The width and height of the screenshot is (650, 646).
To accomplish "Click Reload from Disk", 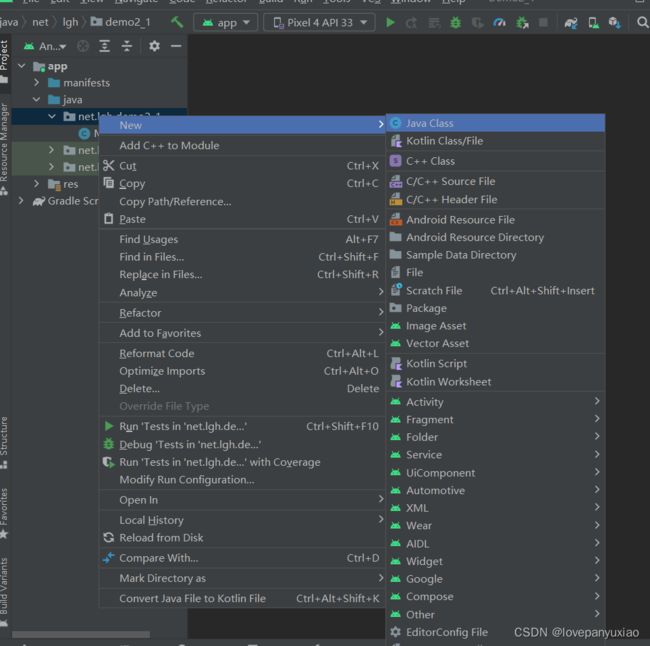I will point(243,538).
